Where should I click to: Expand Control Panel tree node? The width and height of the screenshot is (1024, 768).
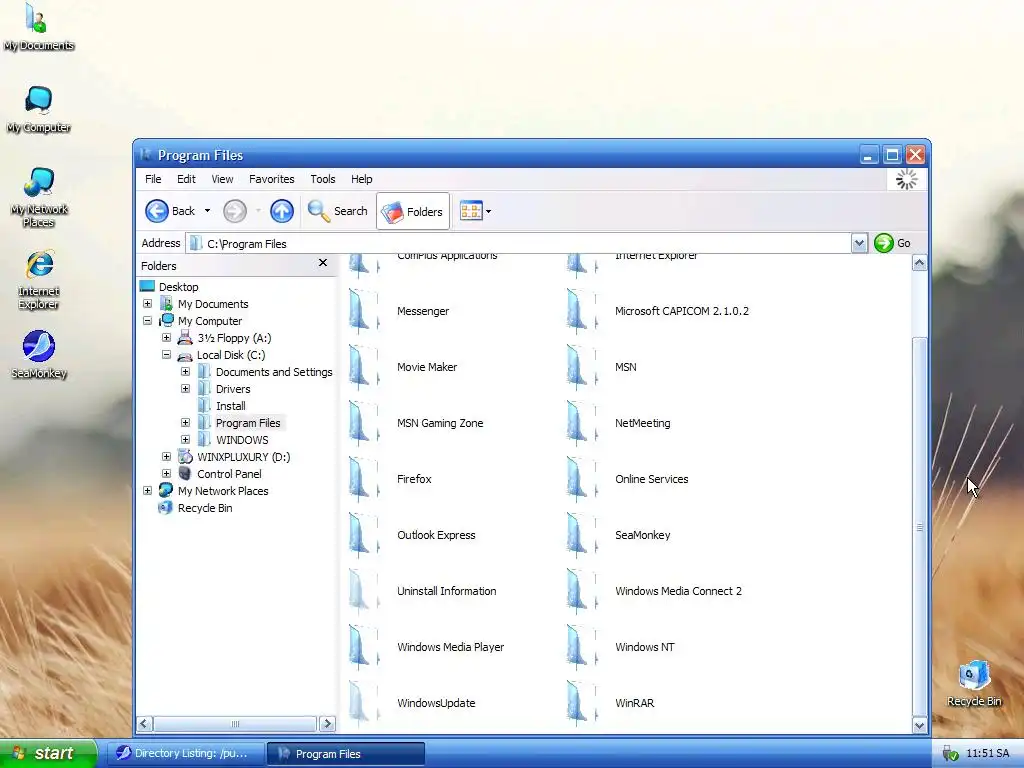point(167,473)
